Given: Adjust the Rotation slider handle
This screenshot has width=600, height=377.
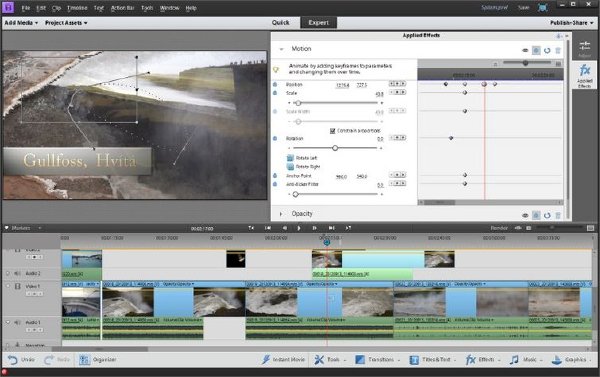Looking at the screenshot, I should pos(335,148).
